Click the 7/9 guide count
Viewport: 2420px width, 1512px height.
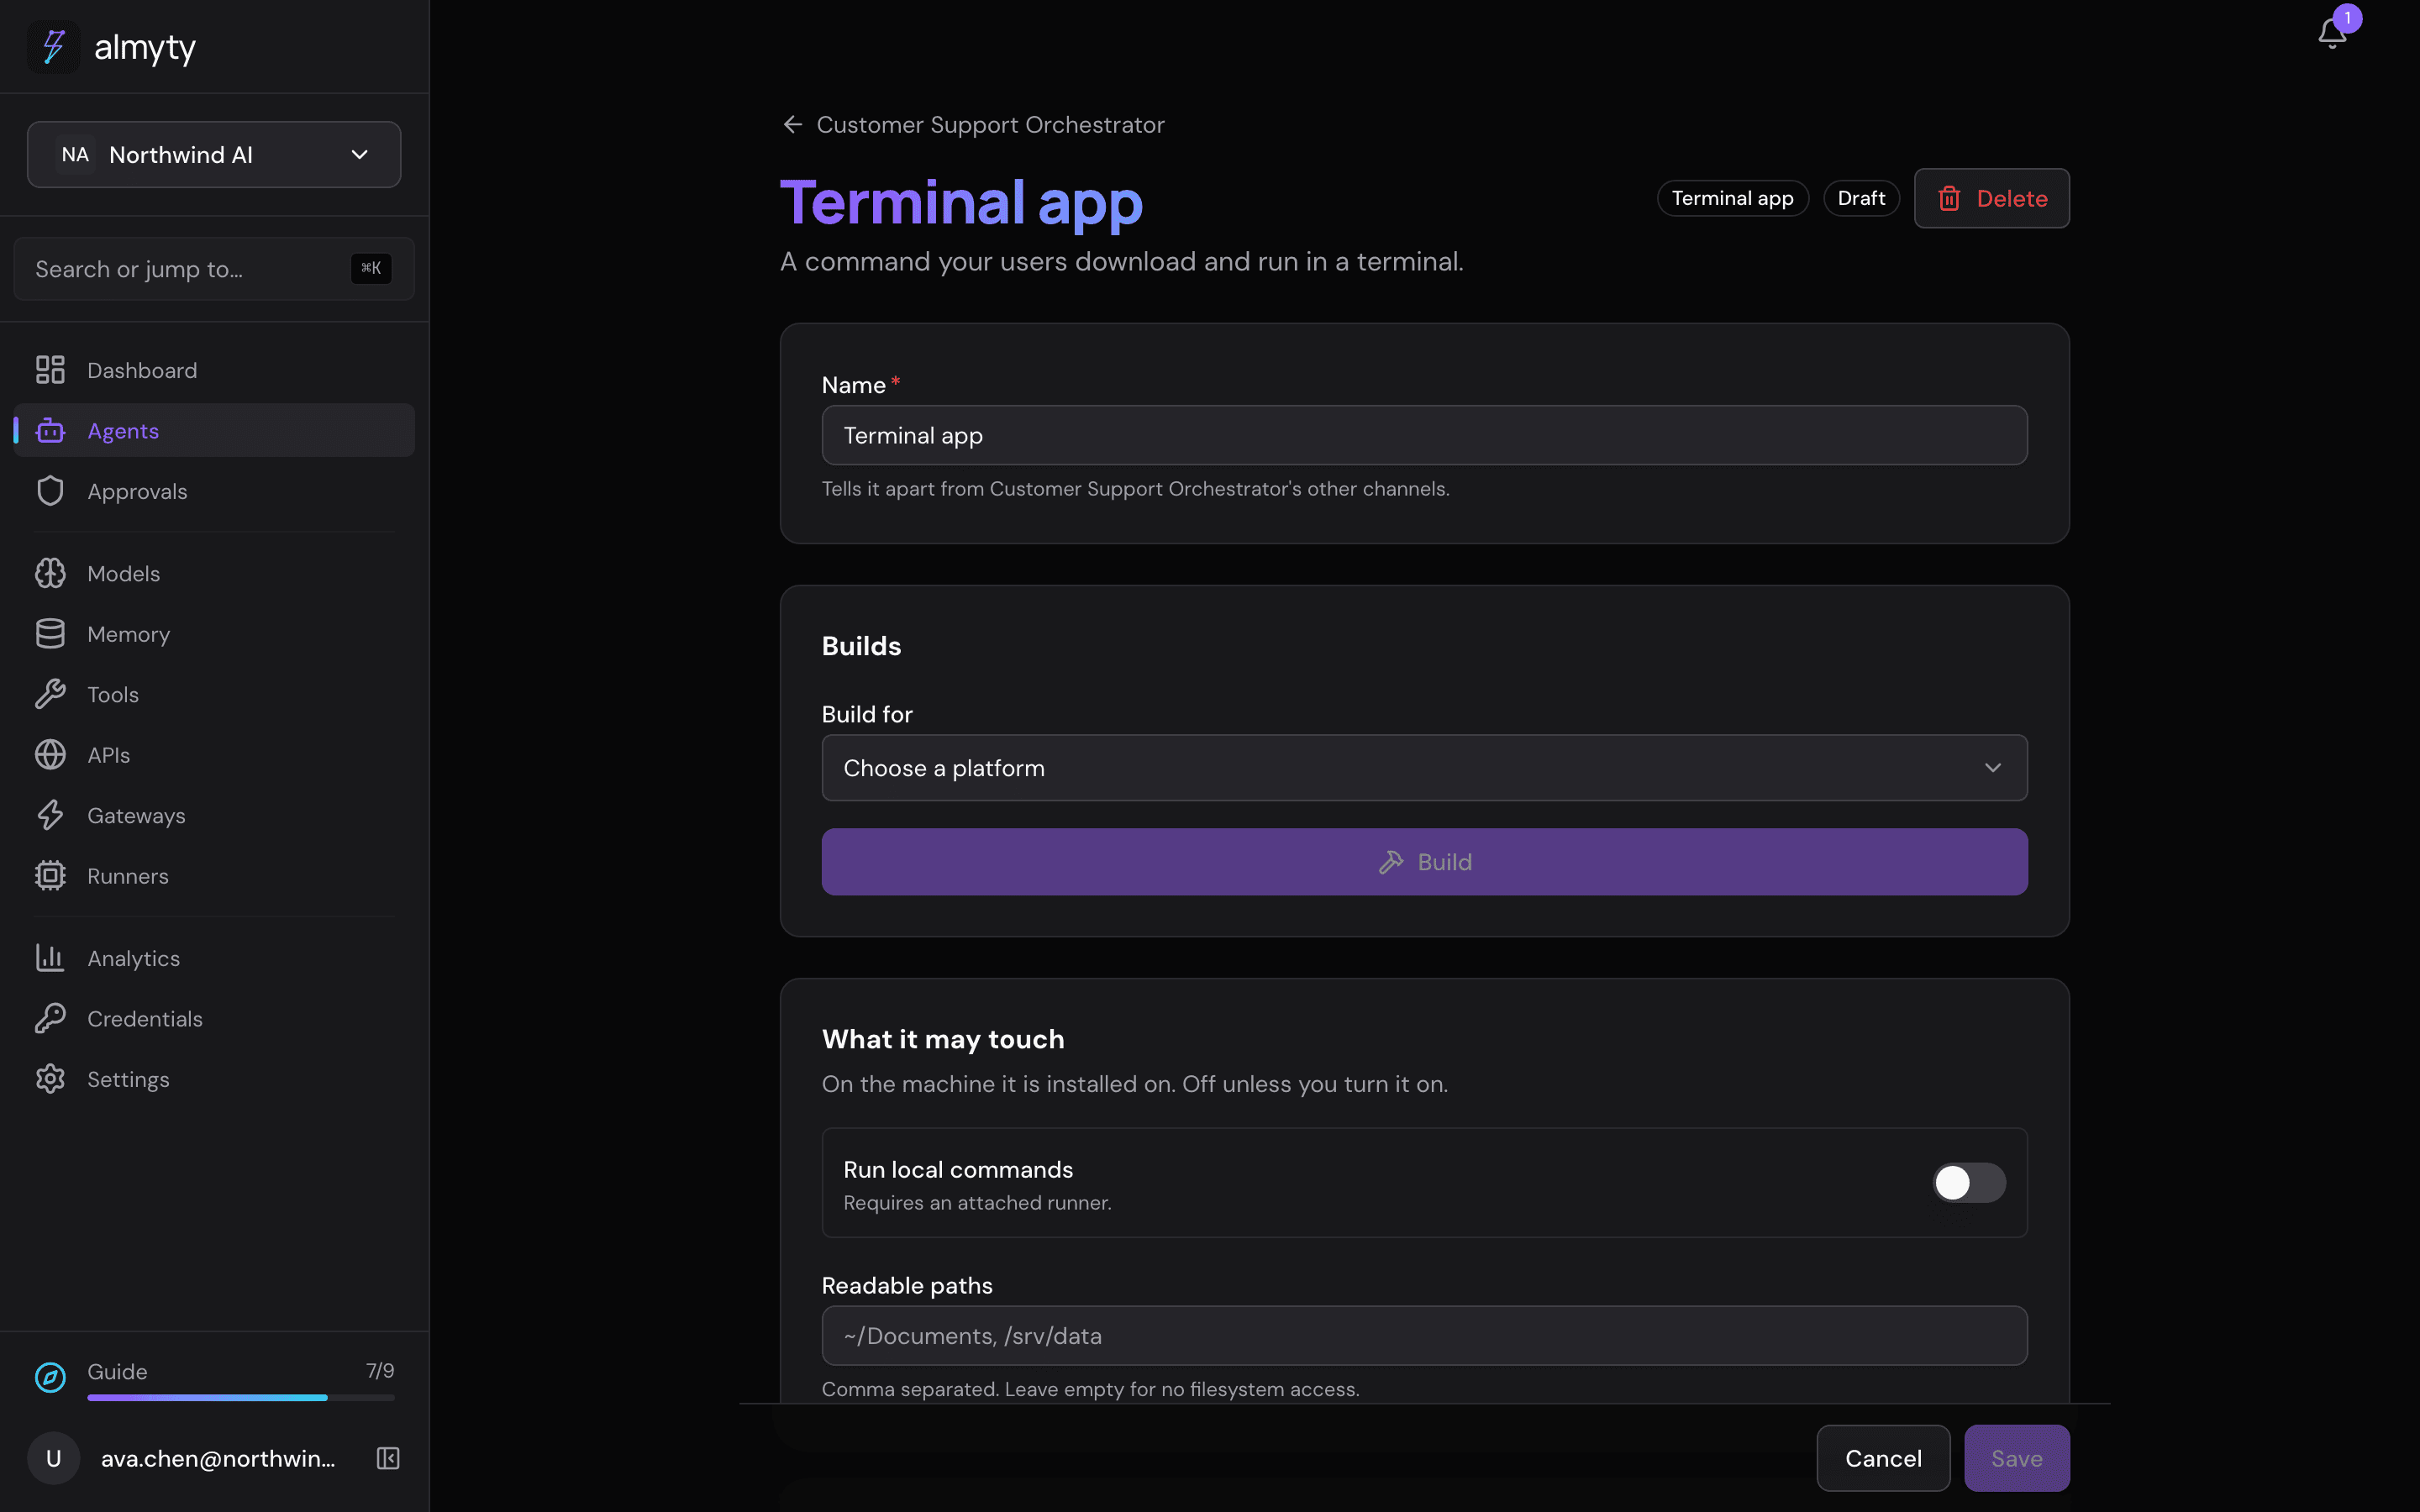pyautogui.click(x=380, y=1371)
